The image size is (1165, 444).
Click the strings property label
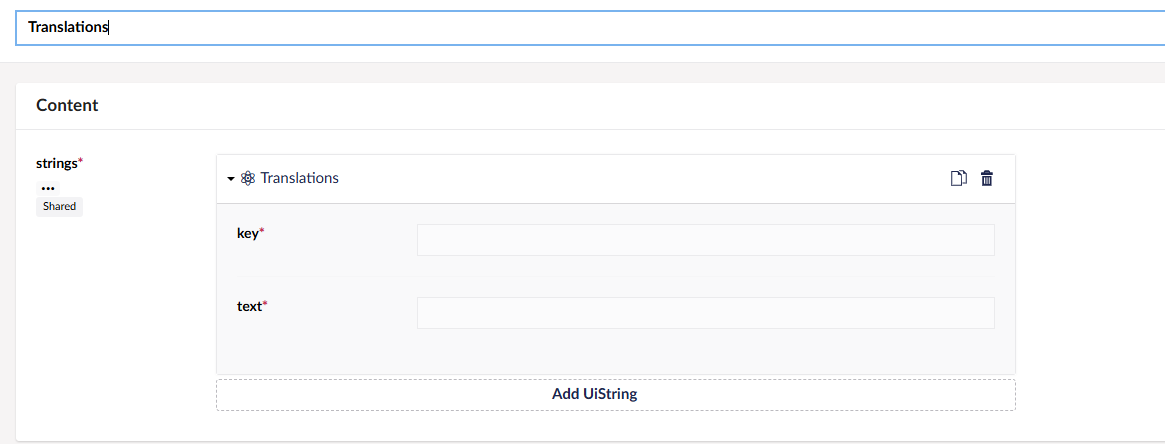[56, 162]
